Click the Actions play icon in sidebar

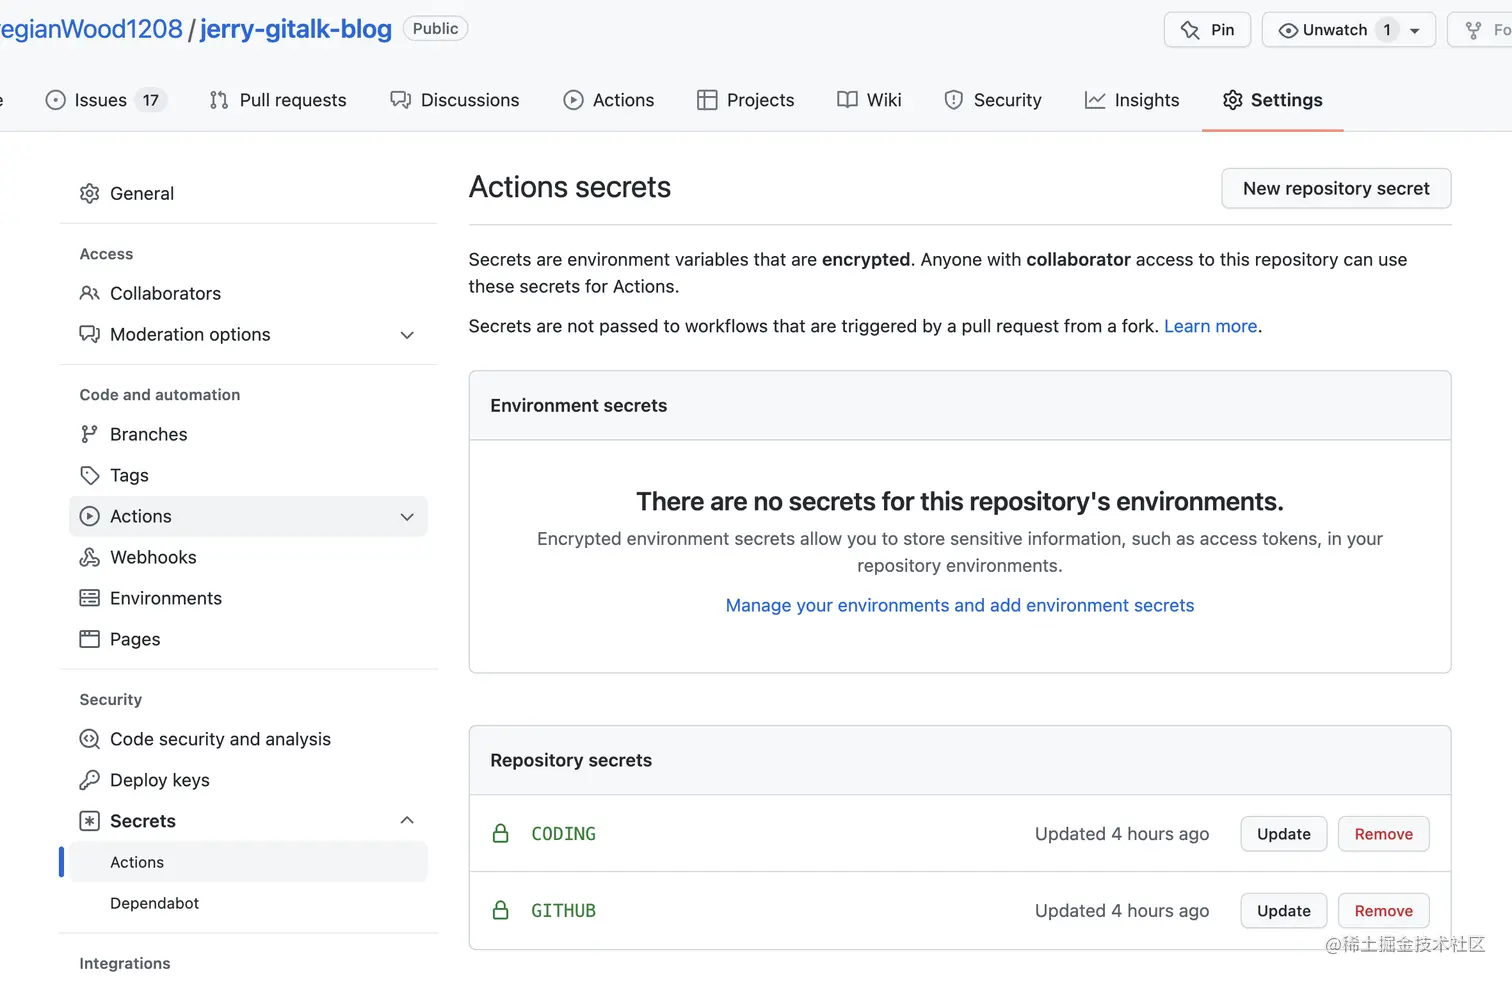pyautogui.click(x=89, y=516)
